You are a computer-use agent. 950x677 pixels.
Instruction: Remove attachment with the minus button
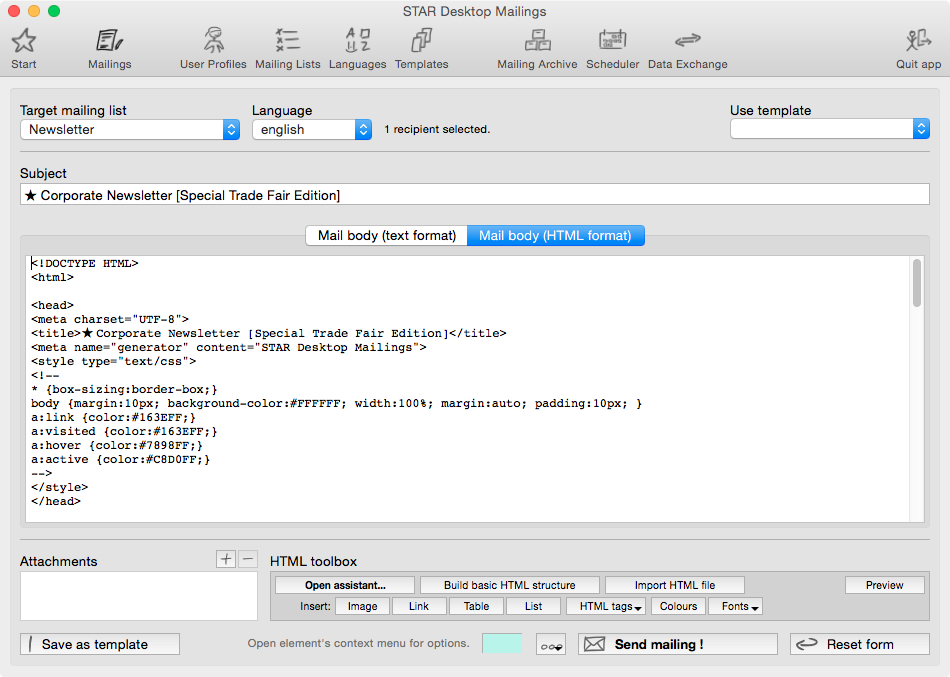(x=248, y=559)
